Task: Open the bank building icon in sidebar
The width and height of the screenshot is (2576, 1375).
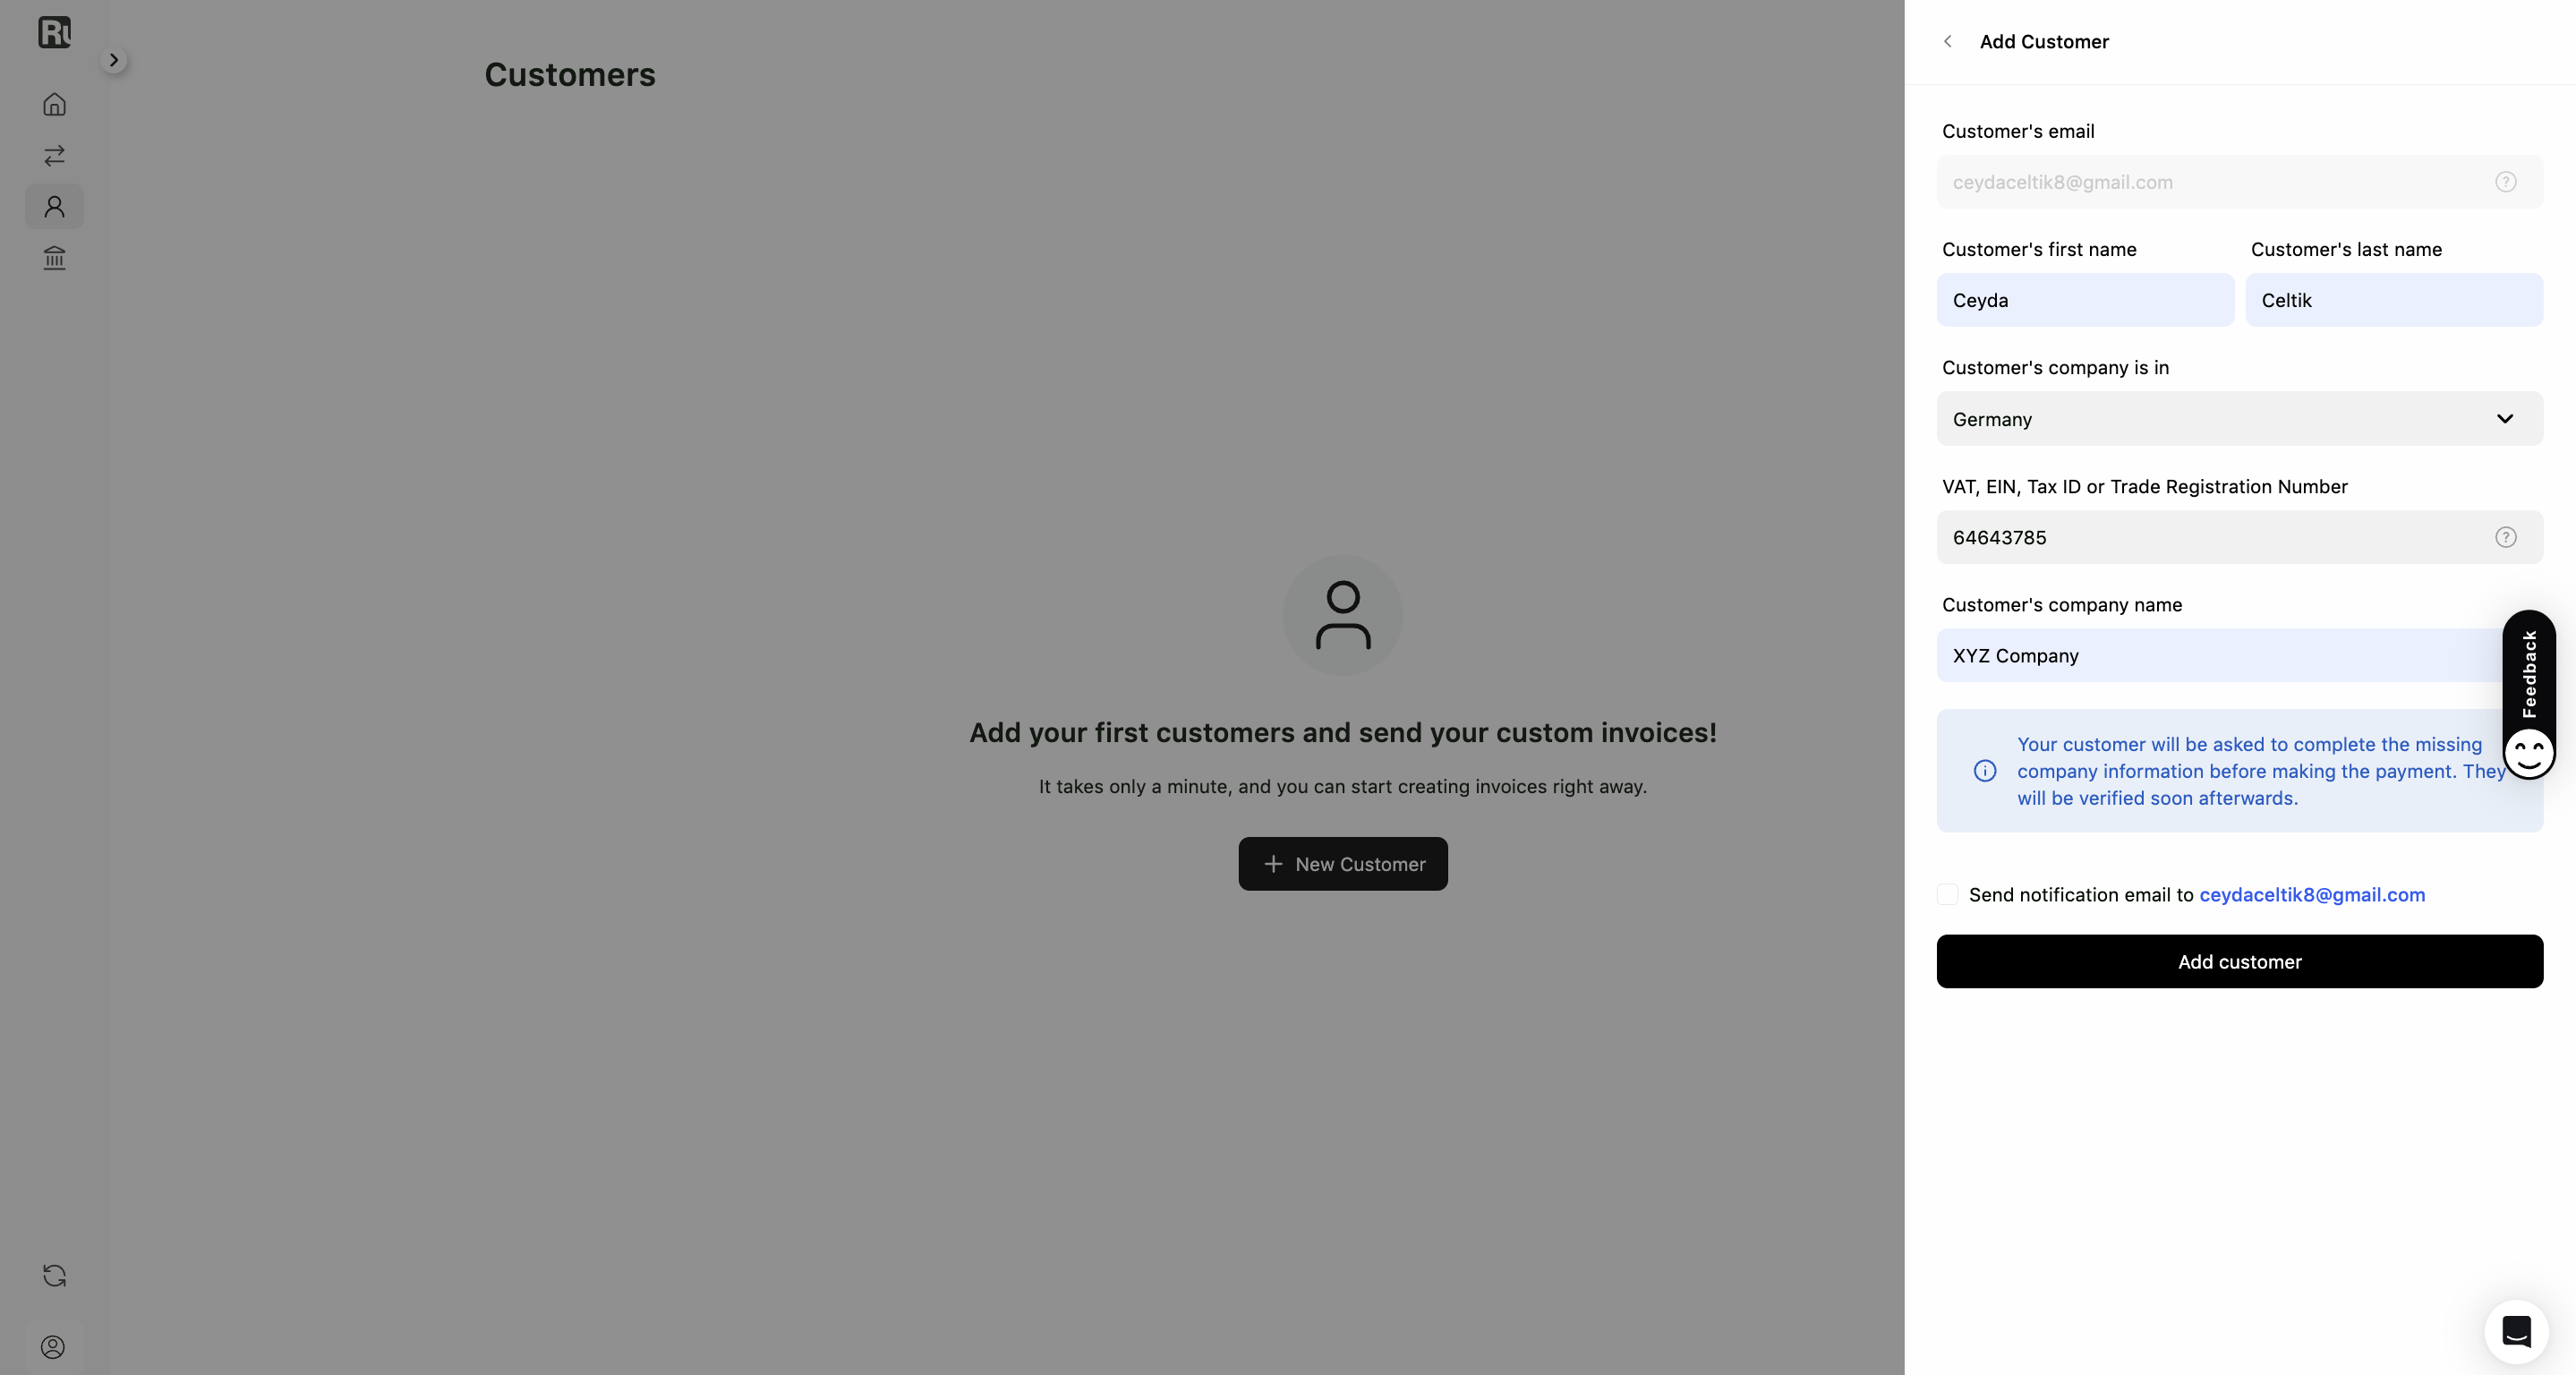Action: click(54, 258)
